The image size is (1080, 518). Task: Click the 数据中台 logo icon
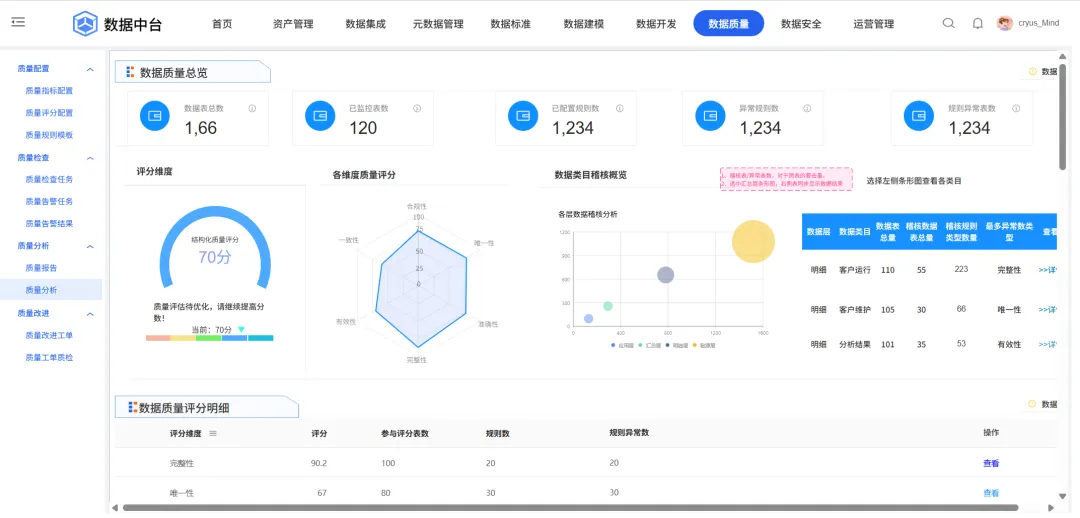85,23
